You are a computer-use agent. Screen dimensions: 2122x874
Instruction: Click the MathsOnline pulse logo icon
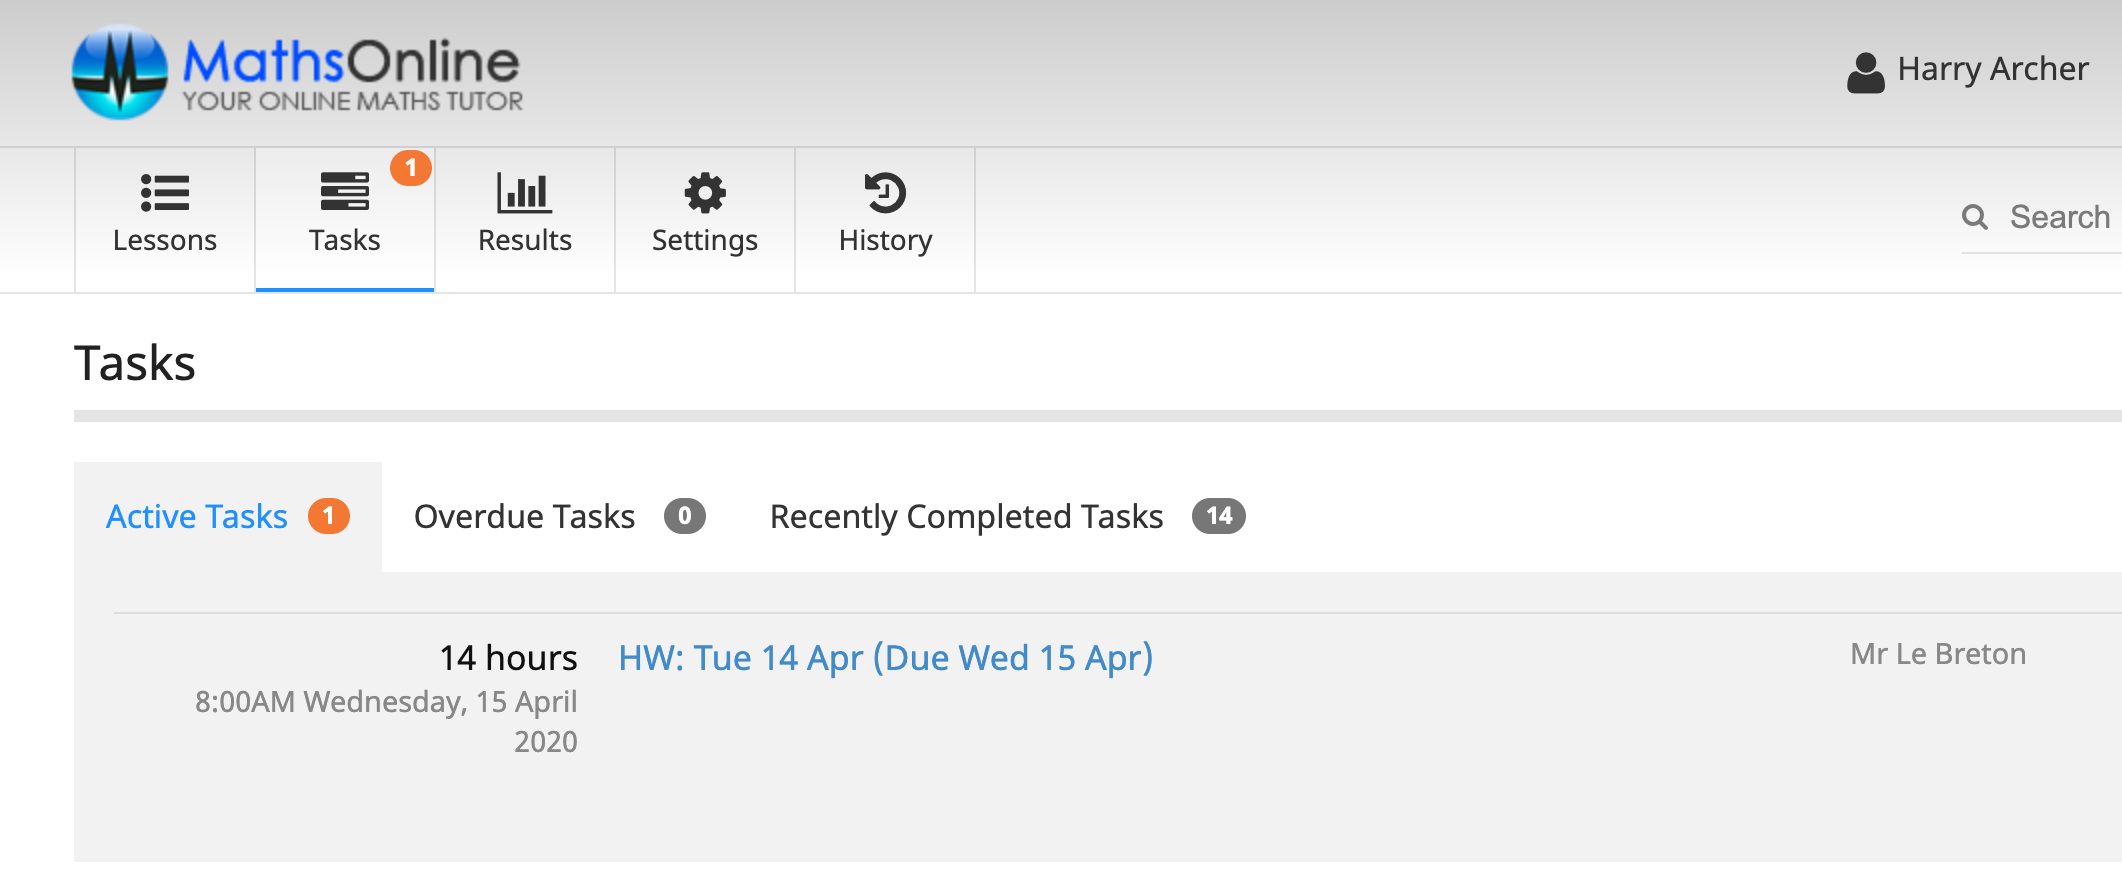(x=120, y=72)
